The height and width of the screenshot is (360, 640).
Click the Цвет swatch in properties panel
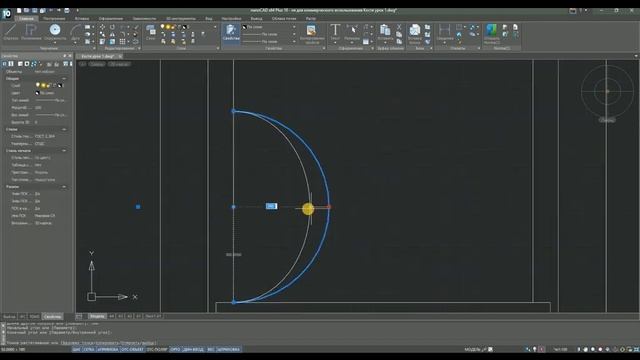coord(37,93)
